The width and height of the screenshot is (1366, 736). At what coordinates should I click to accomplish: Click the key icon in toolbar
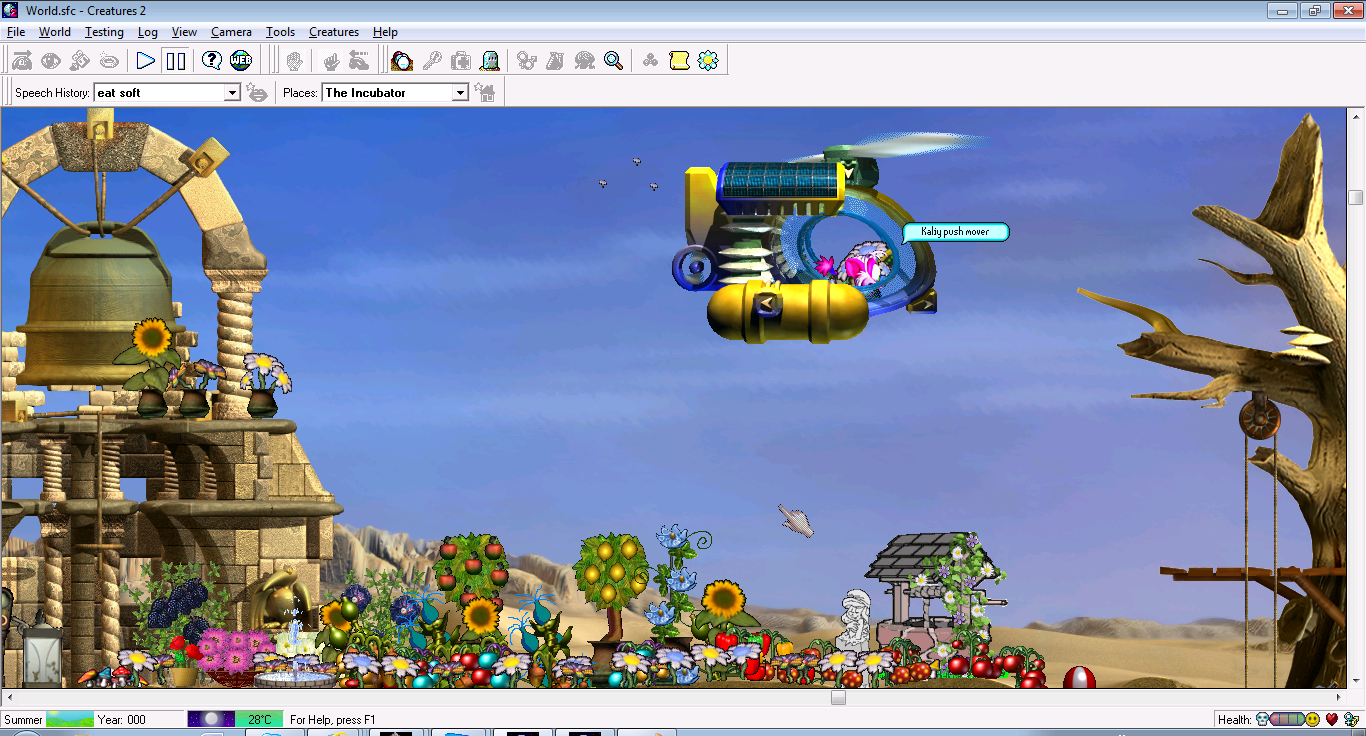point(432,61)
